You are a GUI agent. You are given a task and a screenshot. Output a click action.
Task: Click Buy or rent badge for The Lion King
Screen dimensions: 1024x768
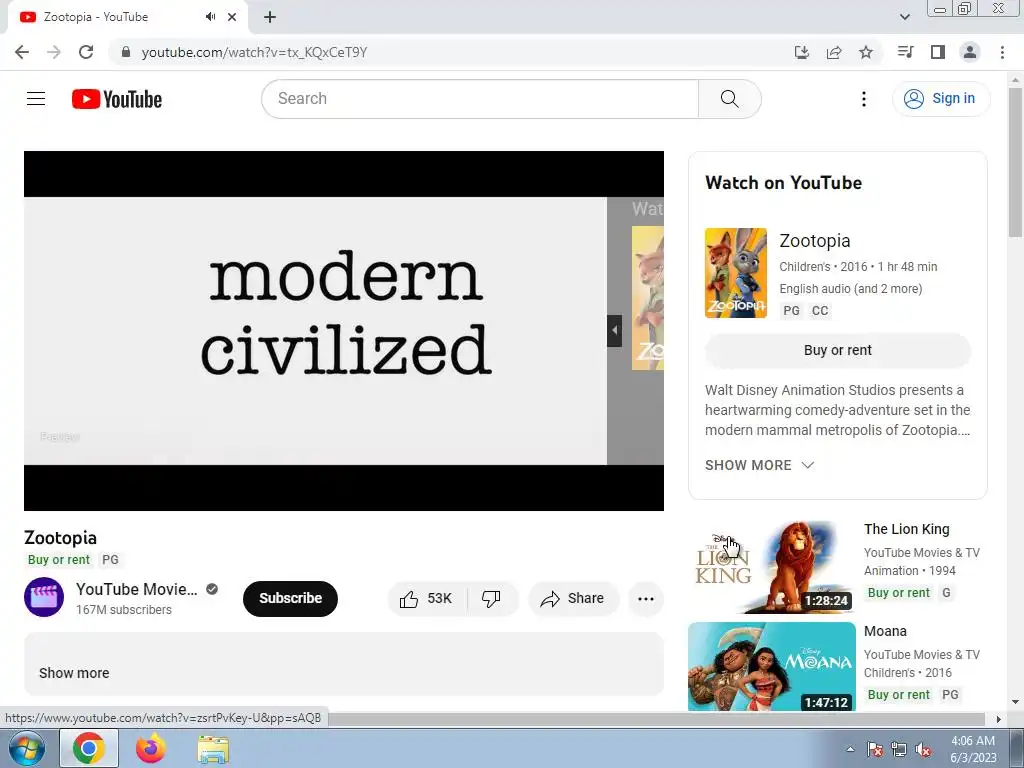pos(899,593)
